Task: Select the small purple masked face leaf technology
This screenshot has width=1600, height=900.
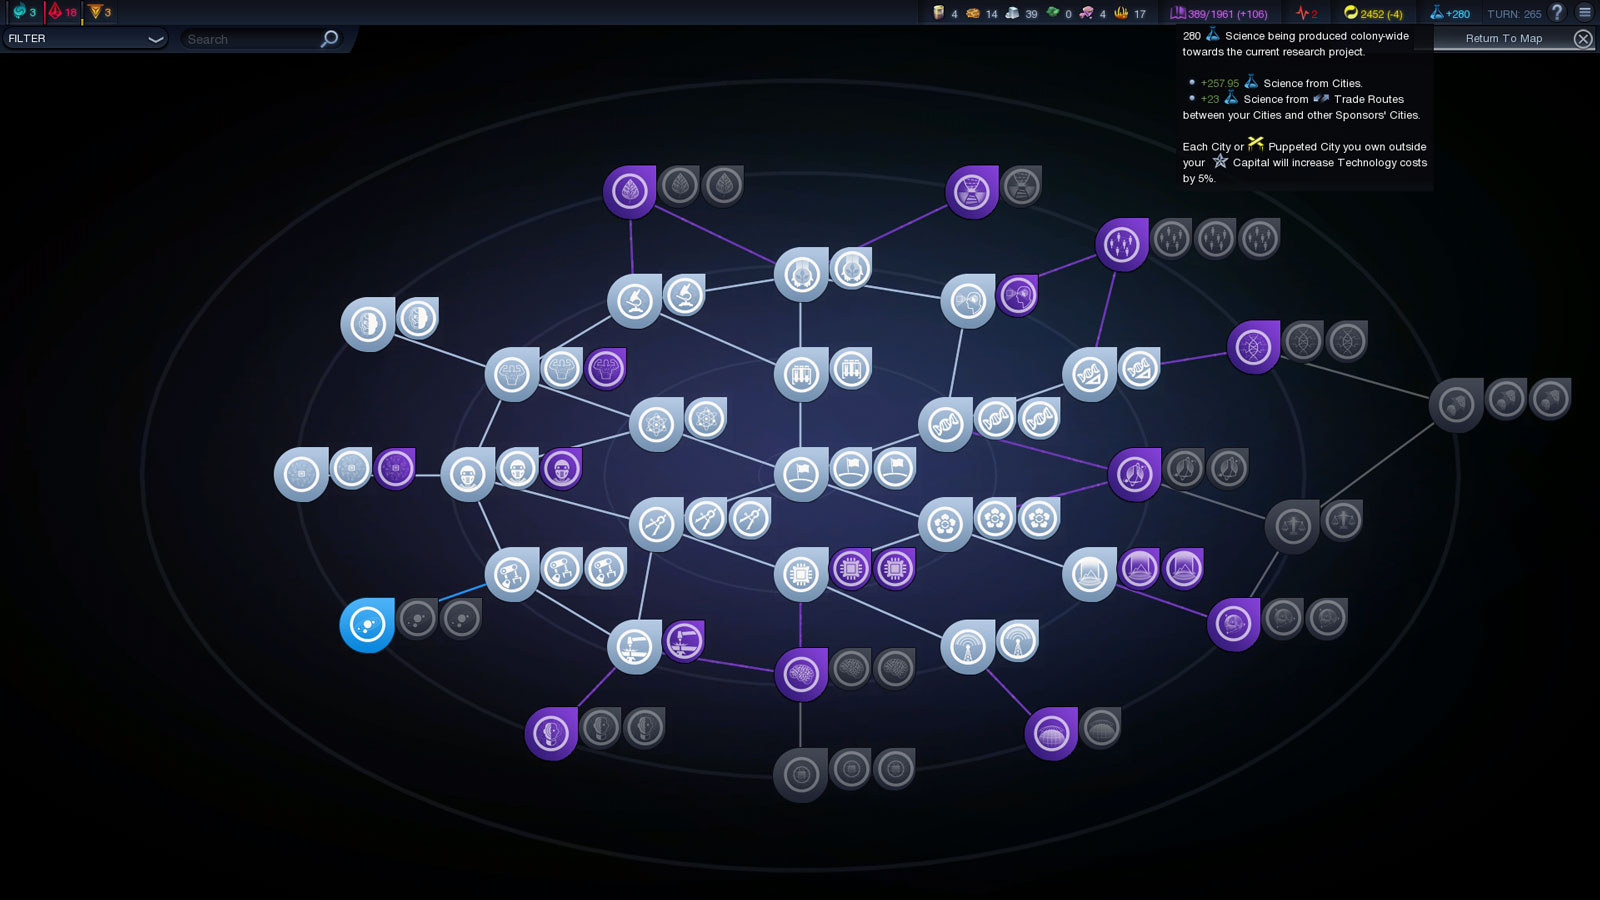Action: 561,468
